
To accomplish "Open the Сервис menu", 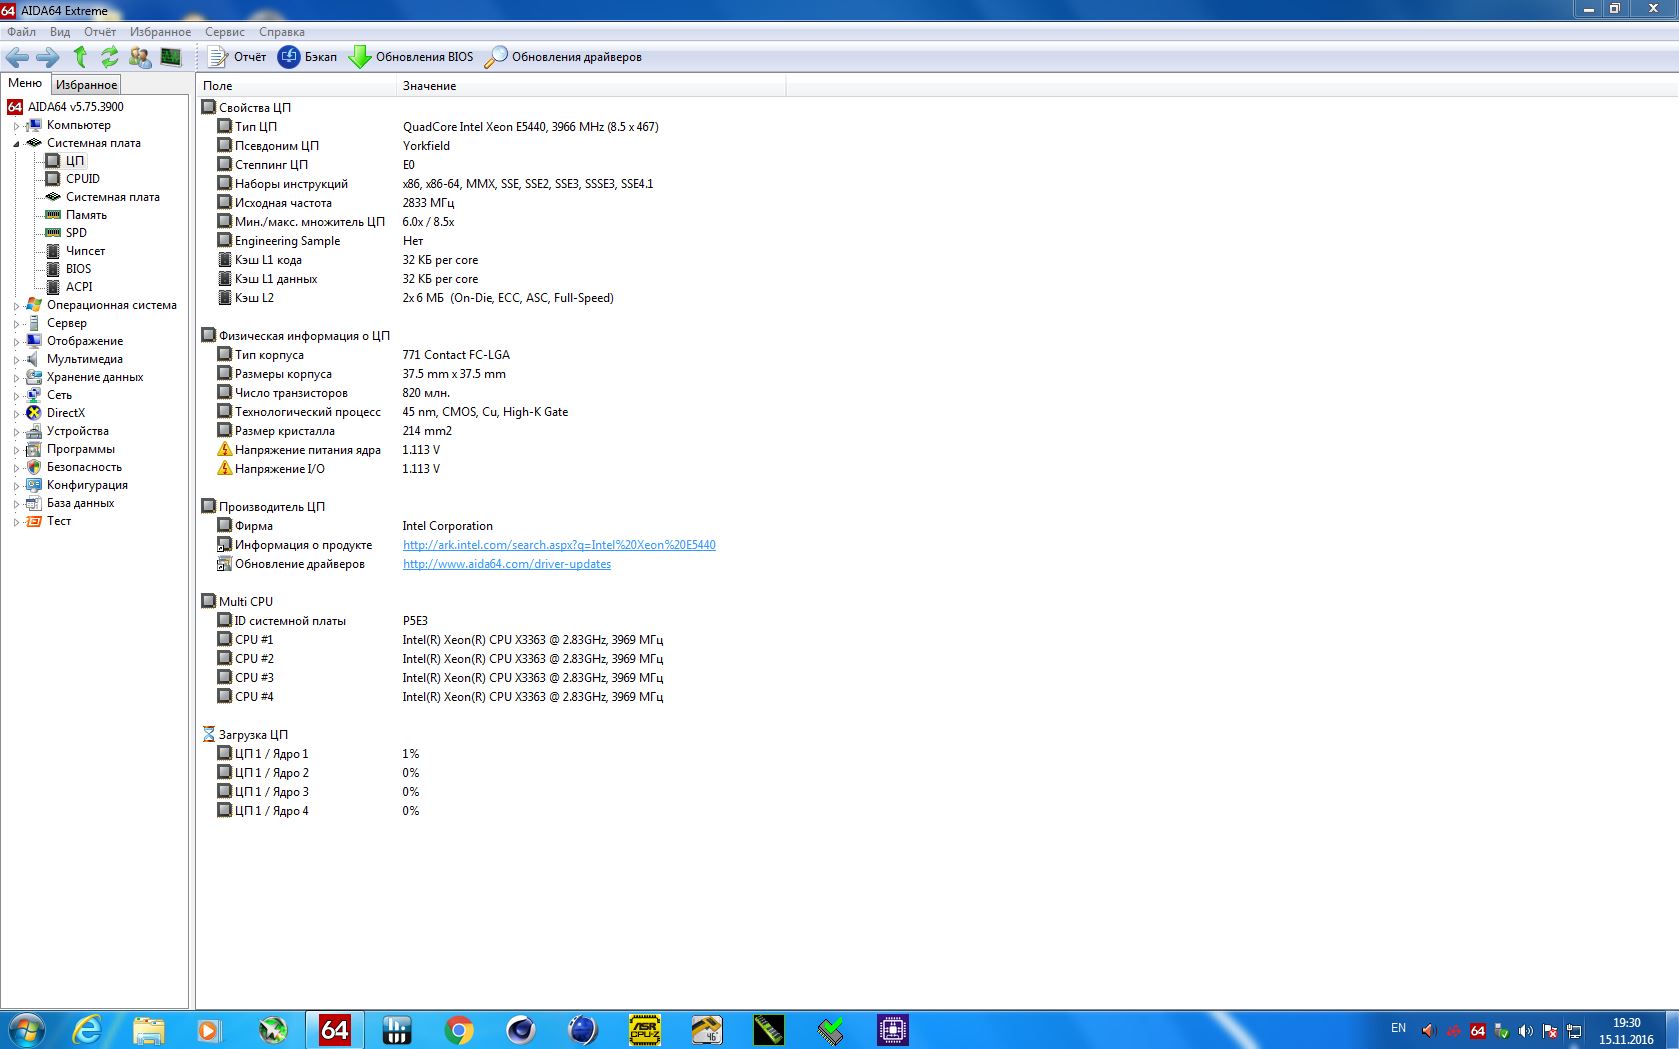I will pyautogui.click(x=225, y=32).
